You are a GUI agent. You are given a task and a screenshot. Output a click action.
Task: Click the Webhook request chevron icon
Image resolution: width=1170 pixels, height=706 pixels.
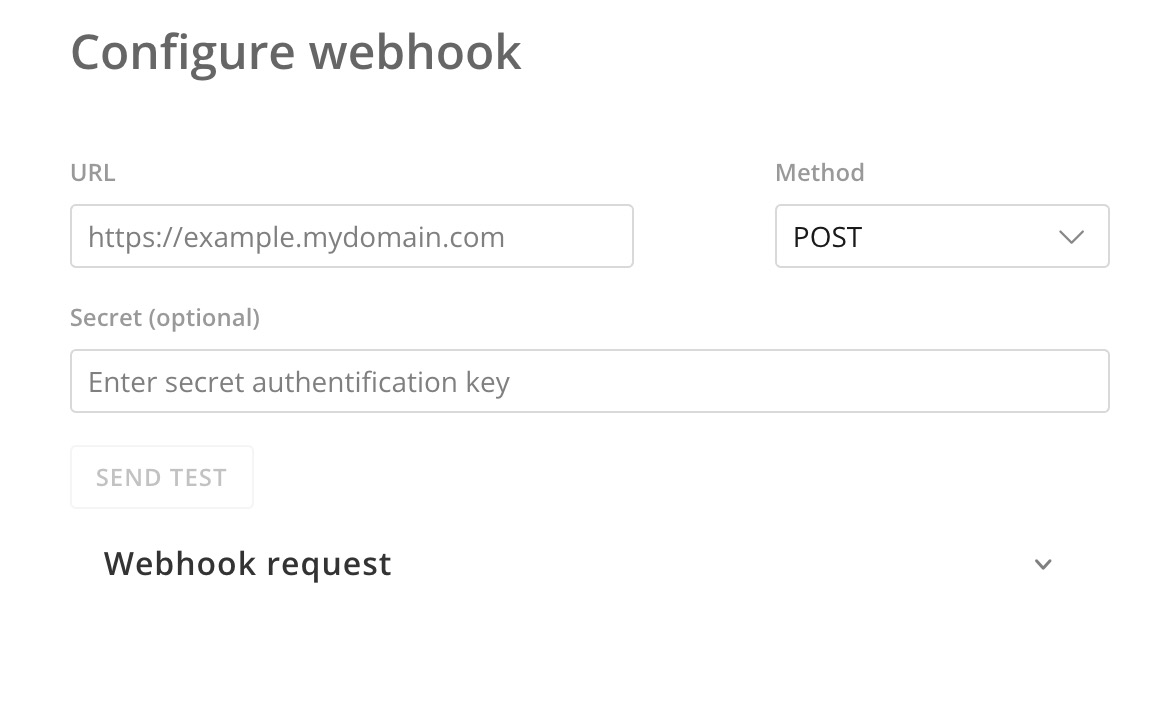click(1043, 564)
